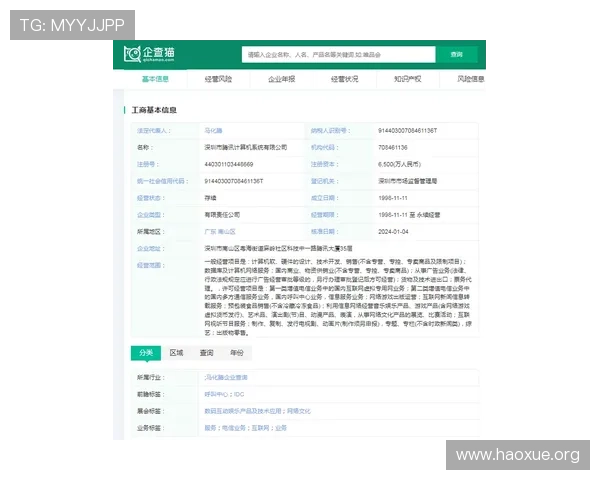The image size is (600, 480).
Task: Select registration number 440301103448669
Action: (x=228, y=164)
